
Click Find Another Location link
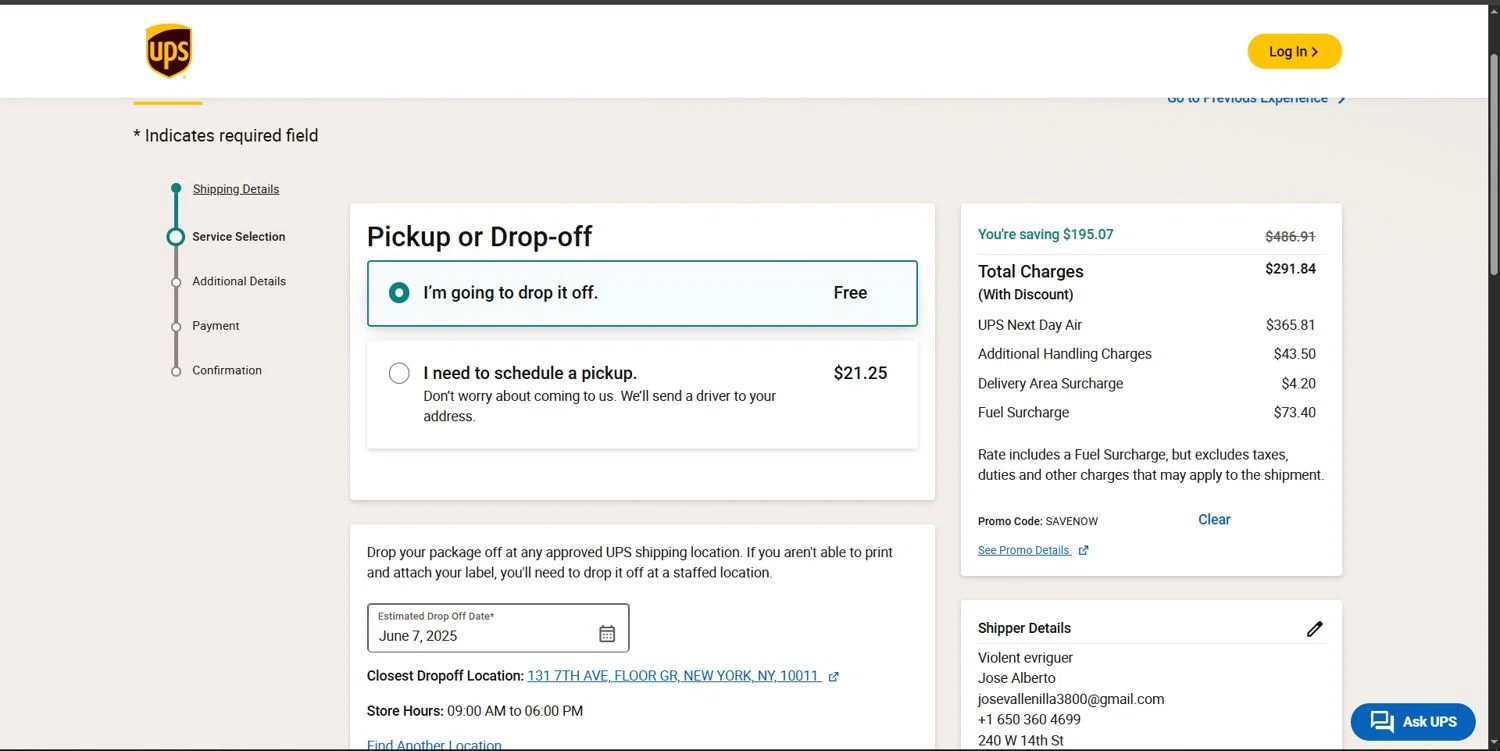tap(434, 745)
